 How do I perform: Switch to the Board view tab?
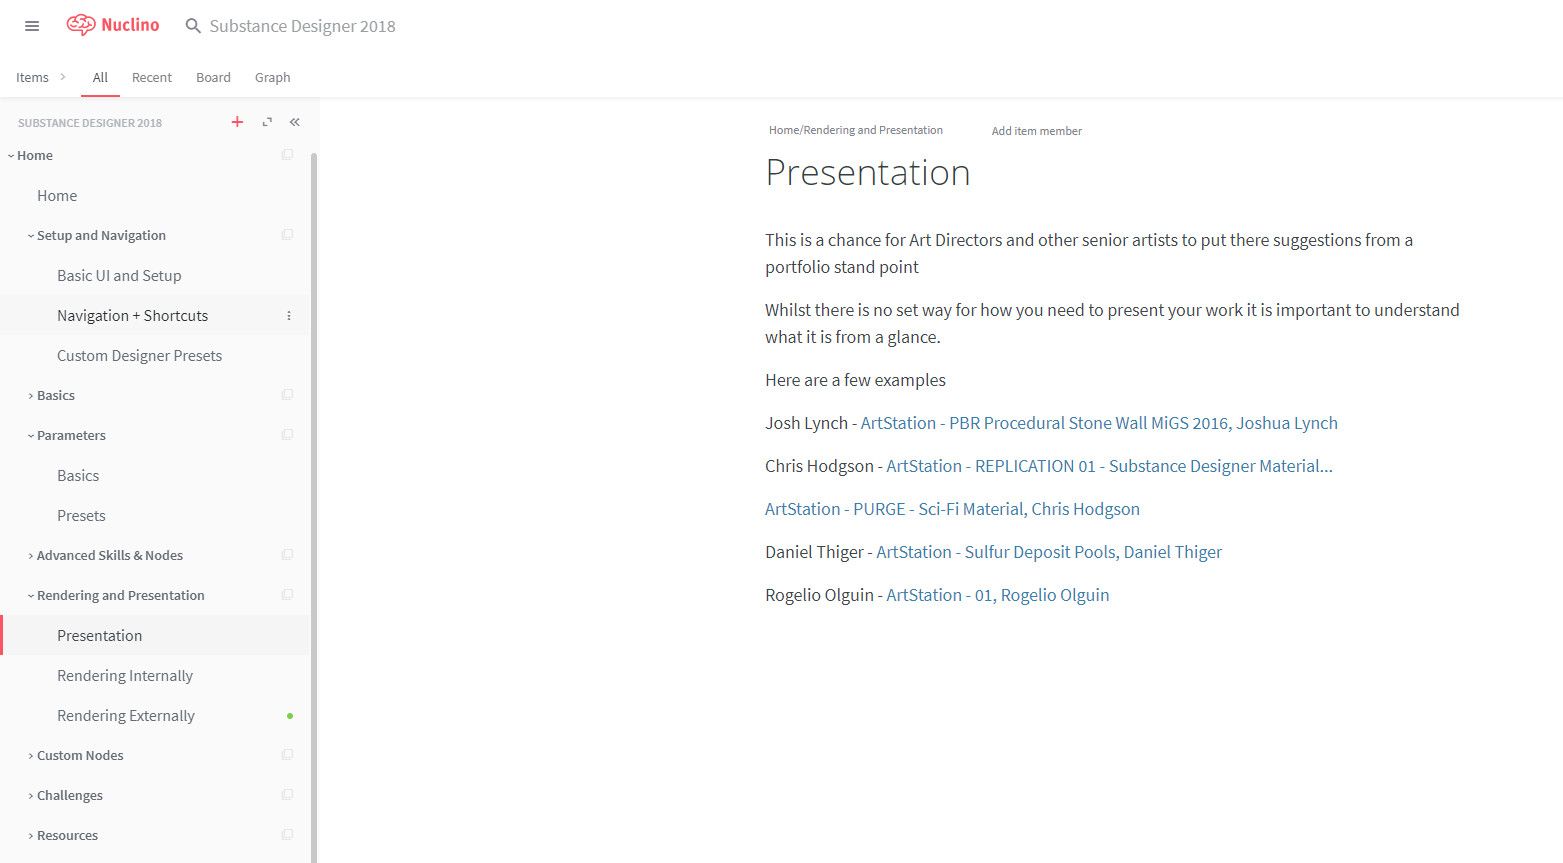click(213, 78)
